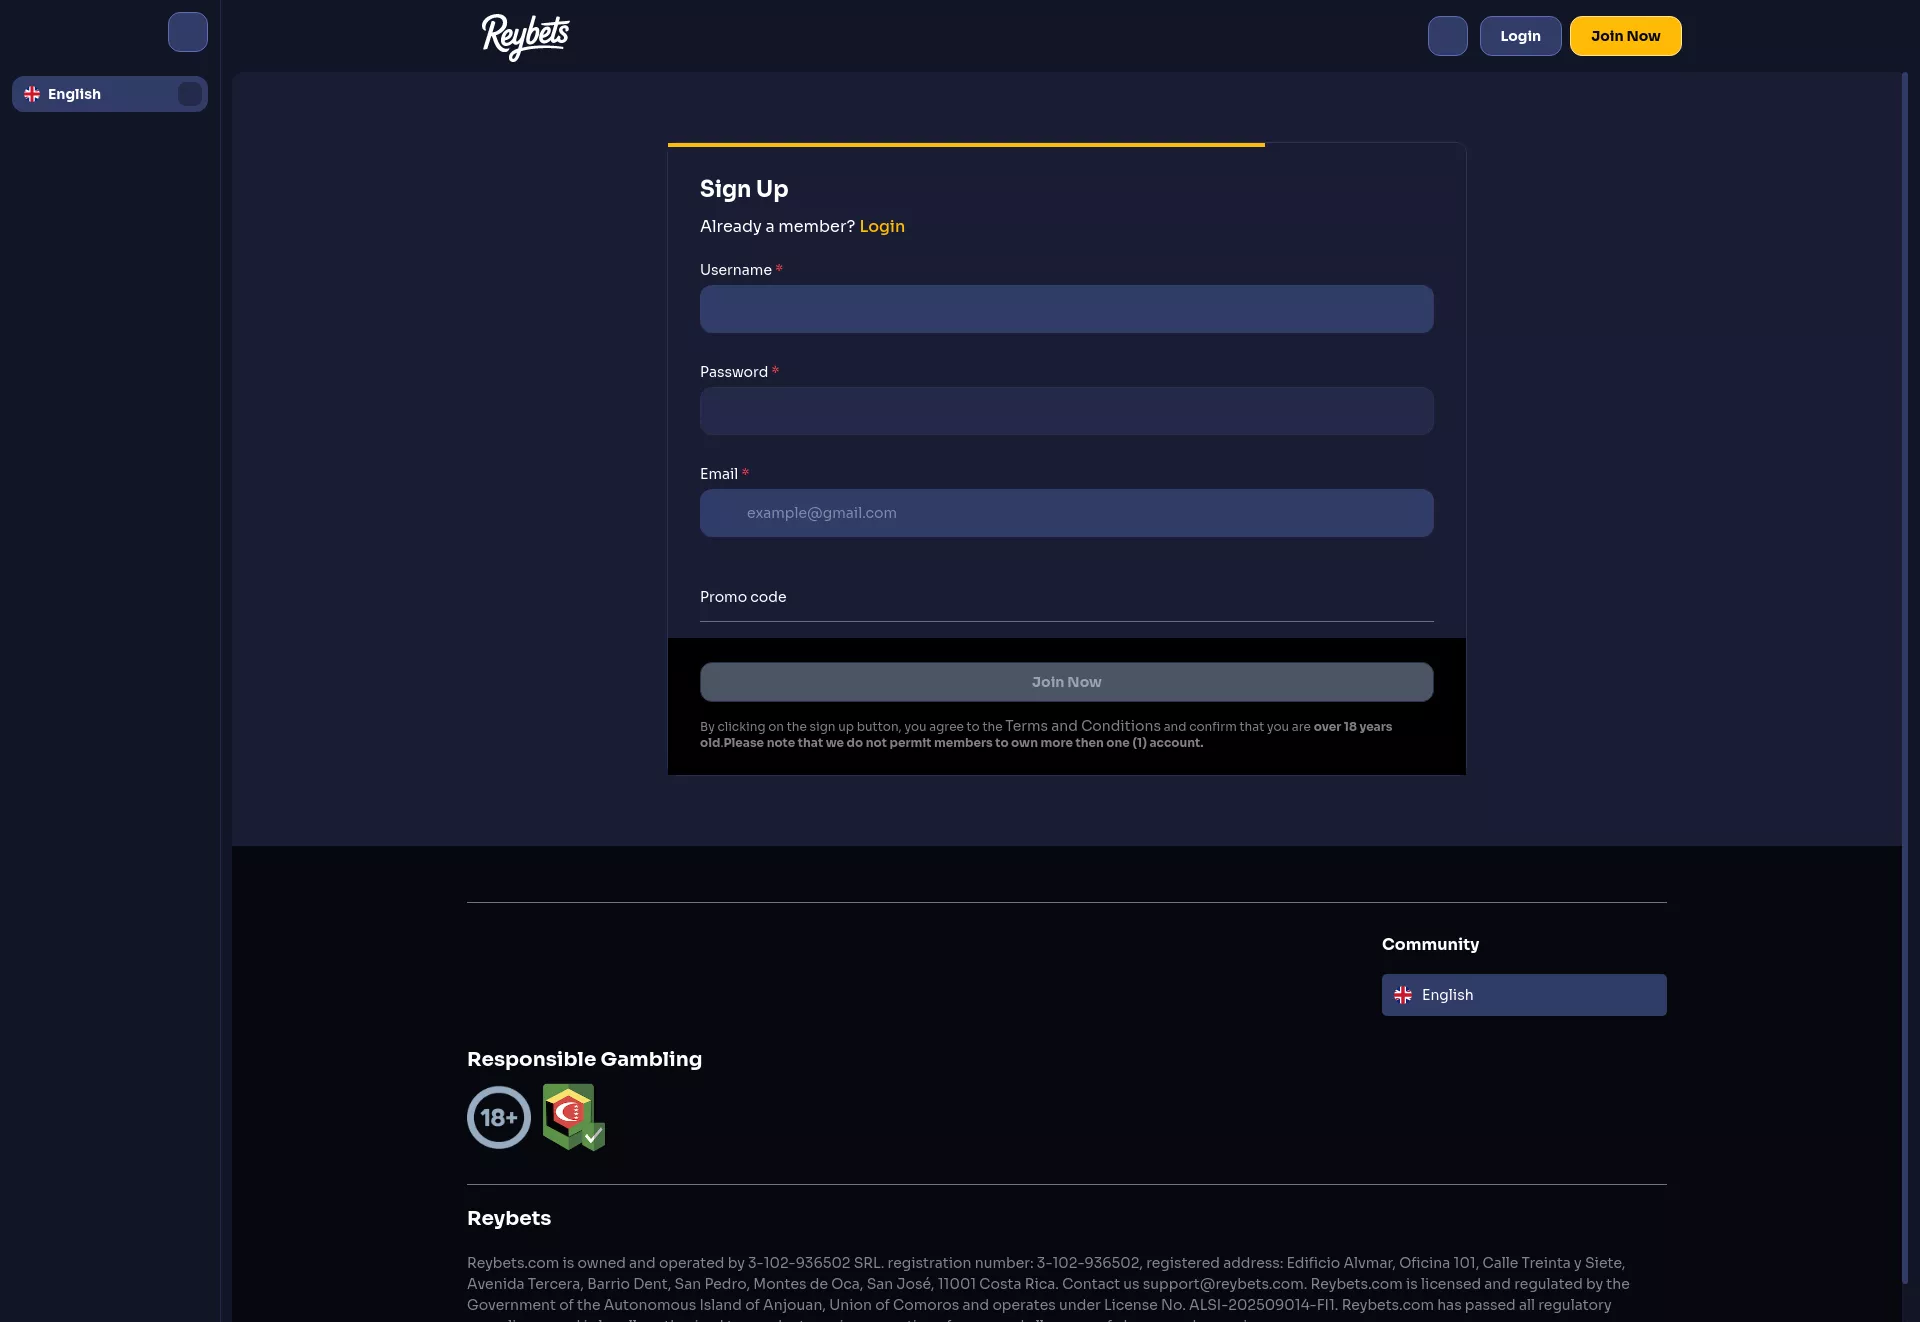Click the flag icon in the footer English selector

pos(1403,995)
